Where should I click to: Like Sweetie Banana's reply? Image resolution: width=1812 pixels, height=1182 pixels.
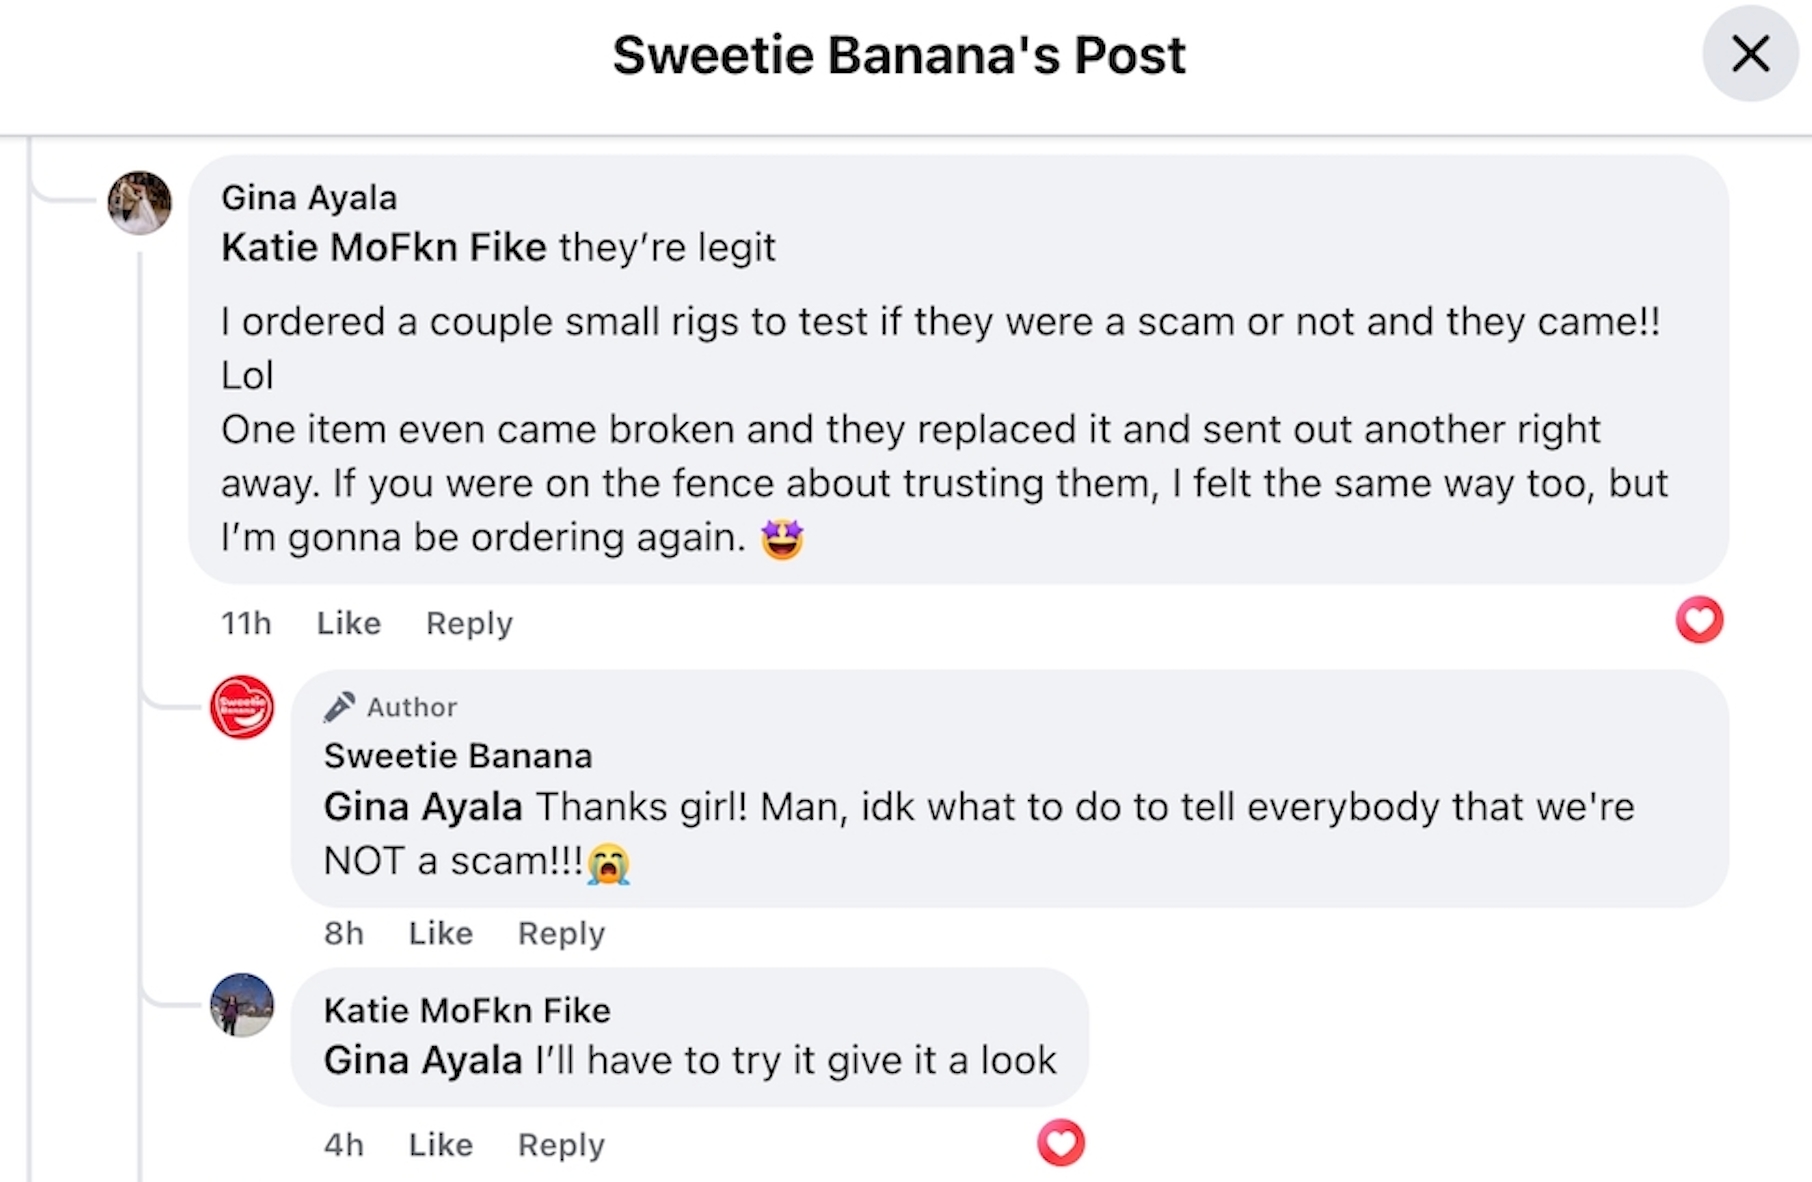tap(441, 933)
